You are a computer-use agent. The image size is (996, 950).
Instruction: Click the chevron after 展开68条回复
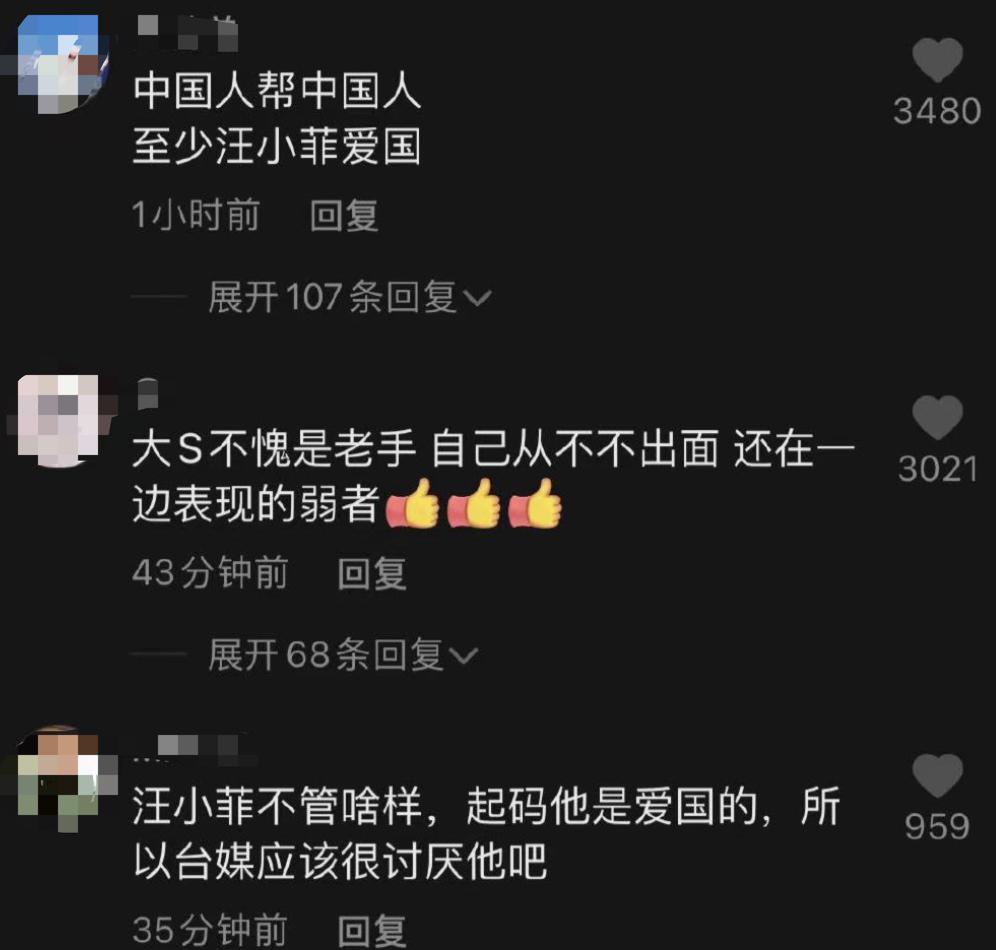pyautogui.click(x=463, y=655)
